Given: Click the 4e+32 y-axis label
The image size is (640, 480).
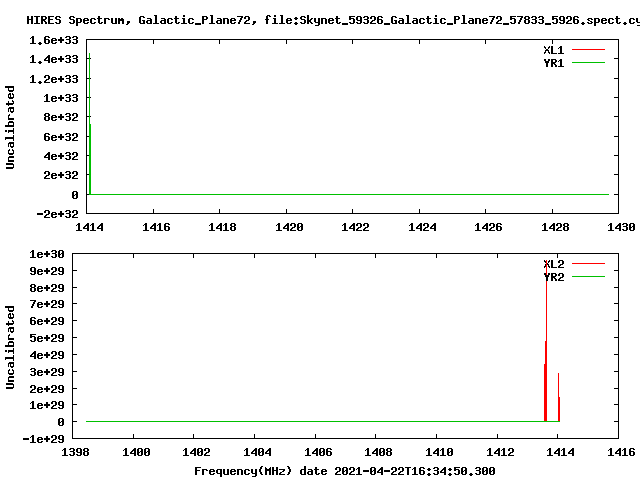Looking at the screenshot, I should pos(60,156).
